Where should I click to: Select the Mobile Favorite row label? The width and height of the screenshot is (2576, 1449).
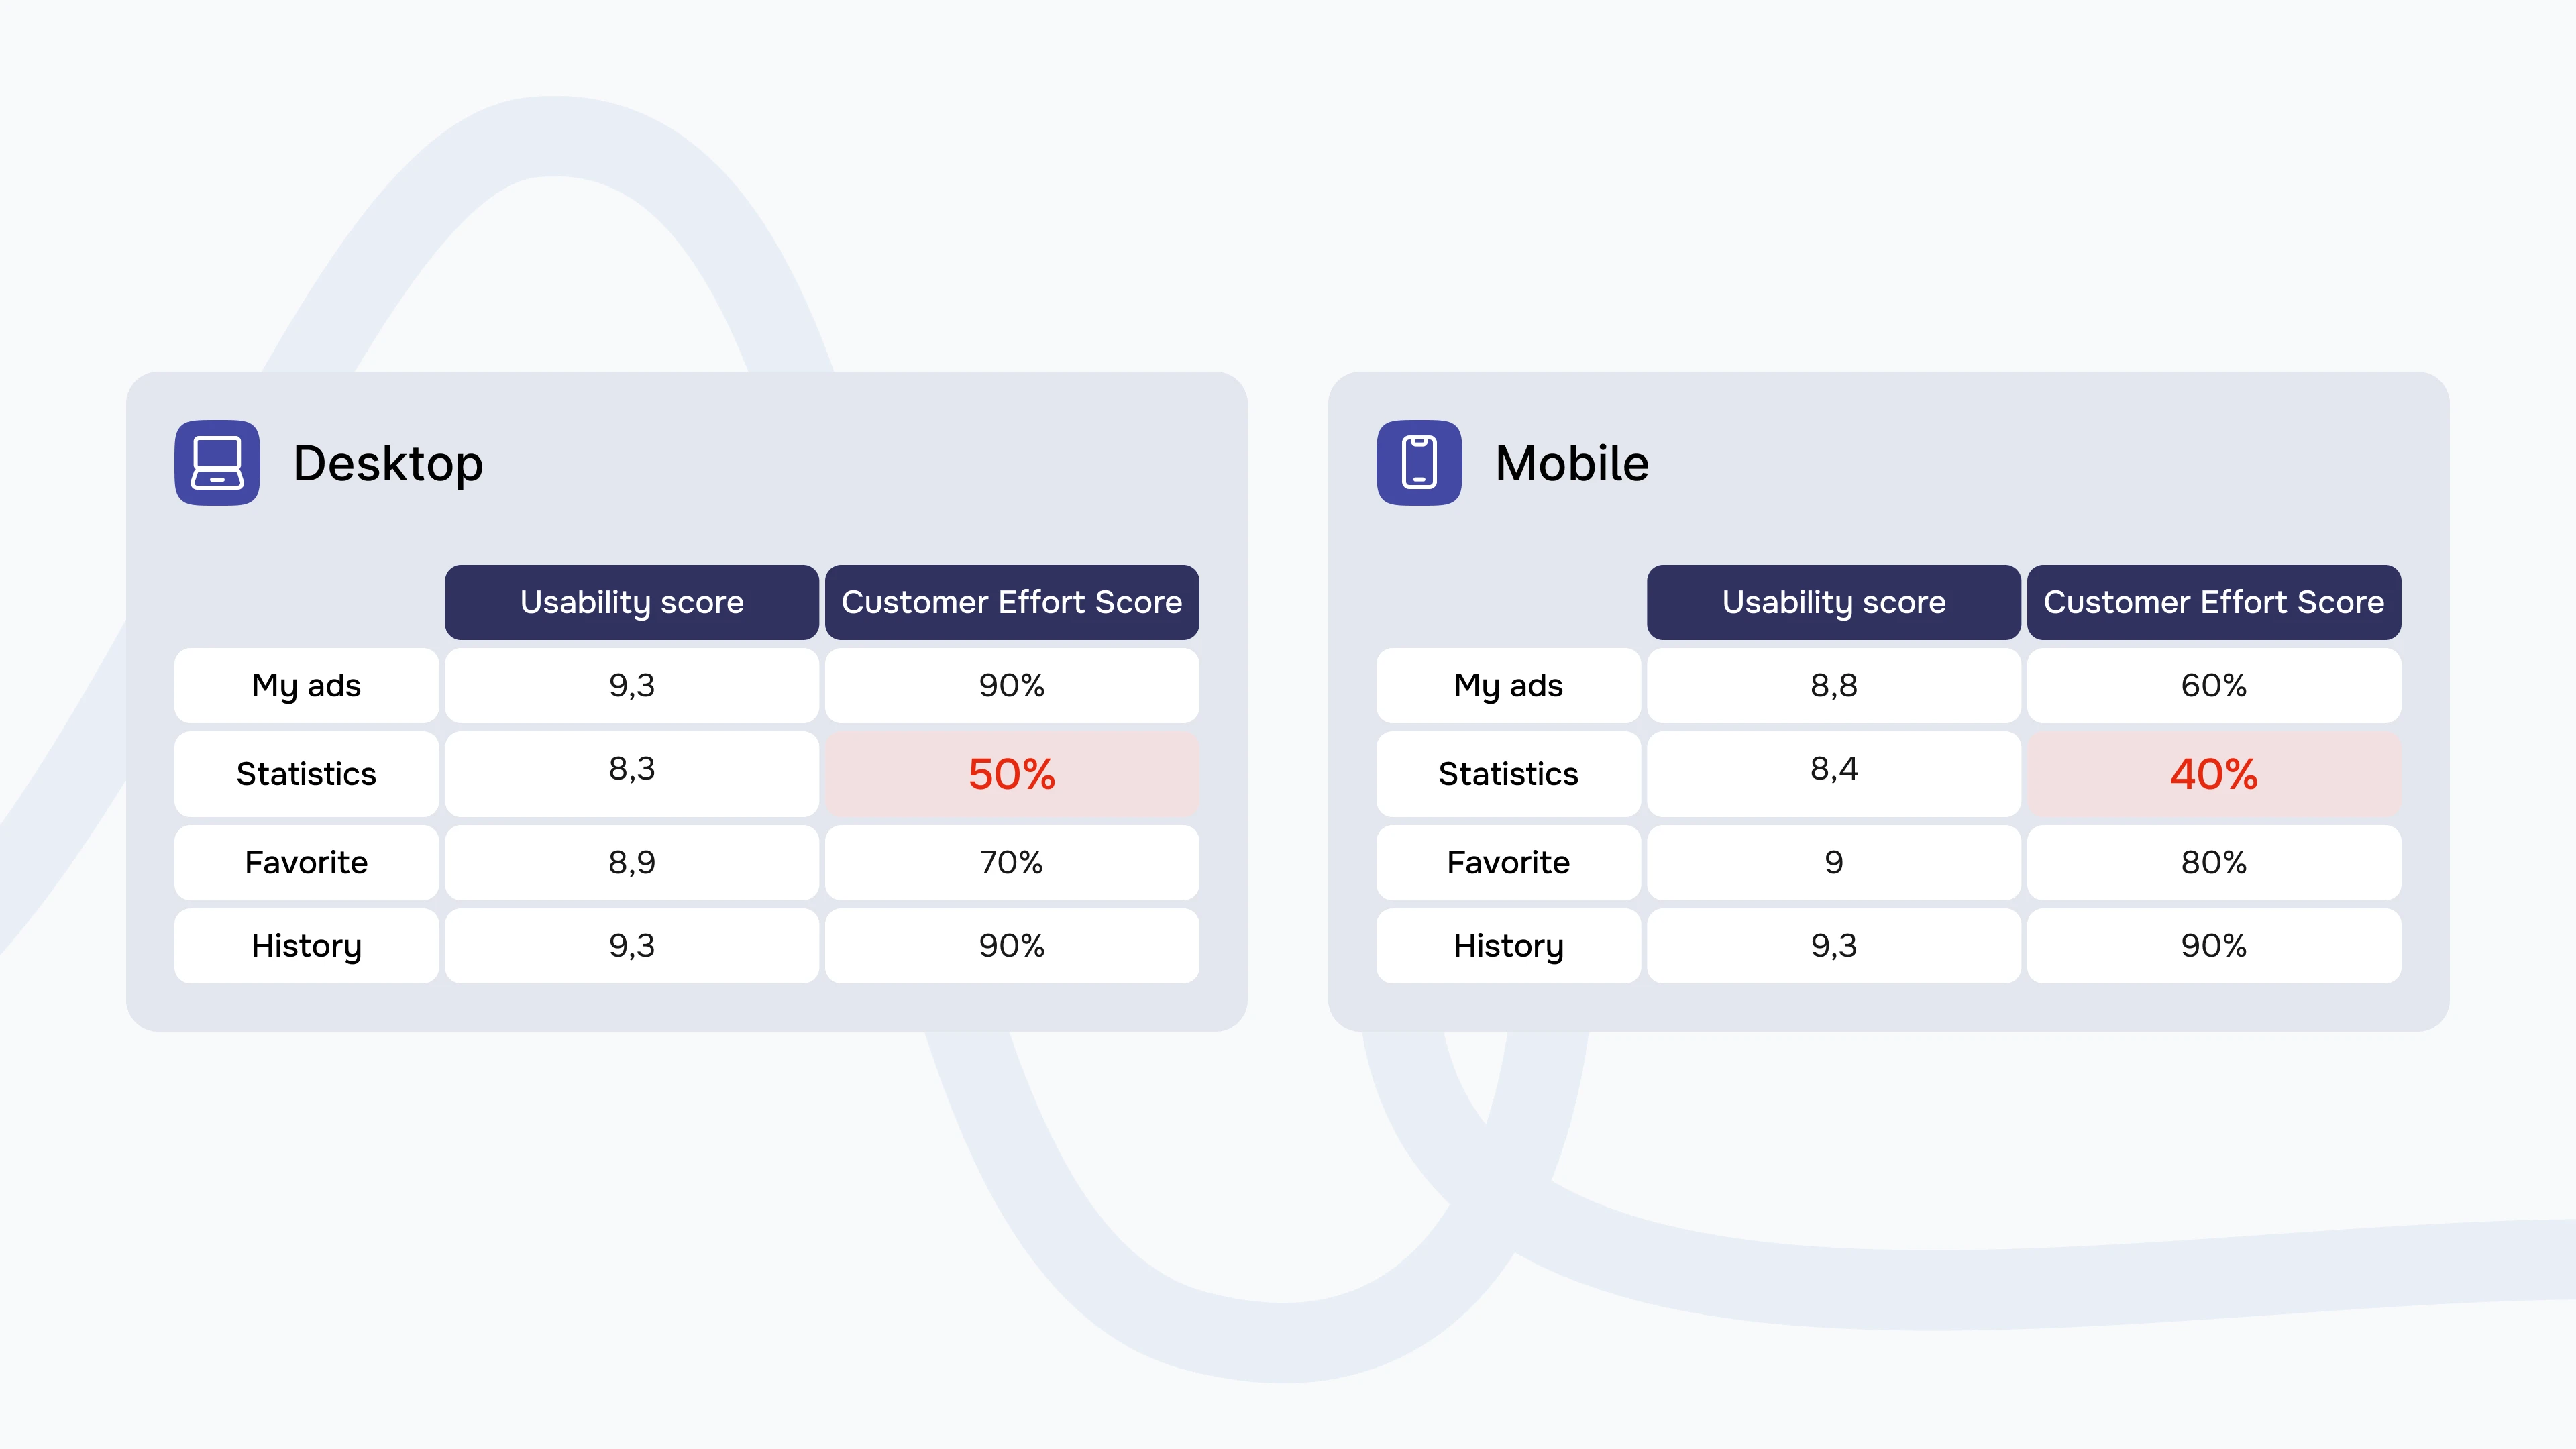(x=1508, y=862)
